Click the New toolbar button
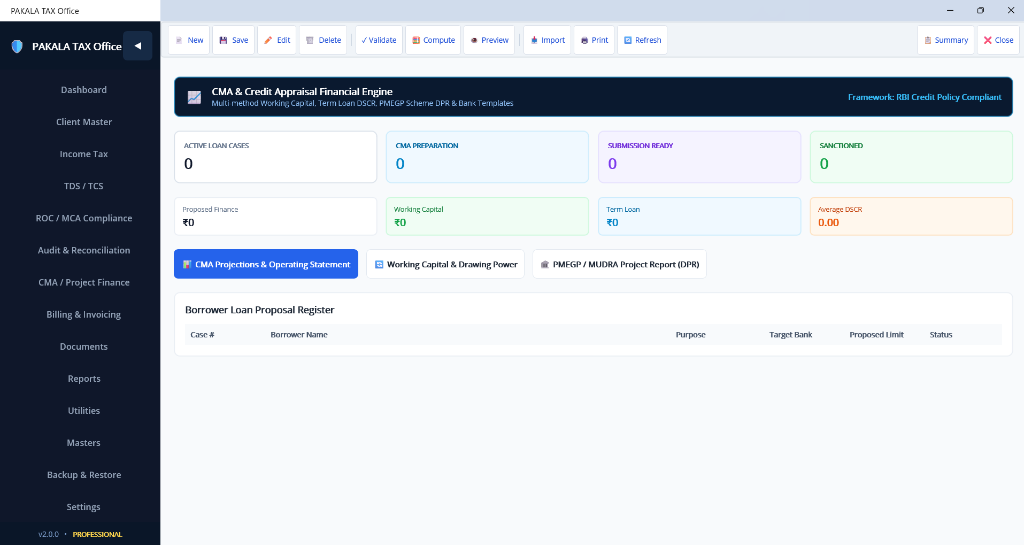Viewport: 1024px width, 545px height. (x=189, y=40)
